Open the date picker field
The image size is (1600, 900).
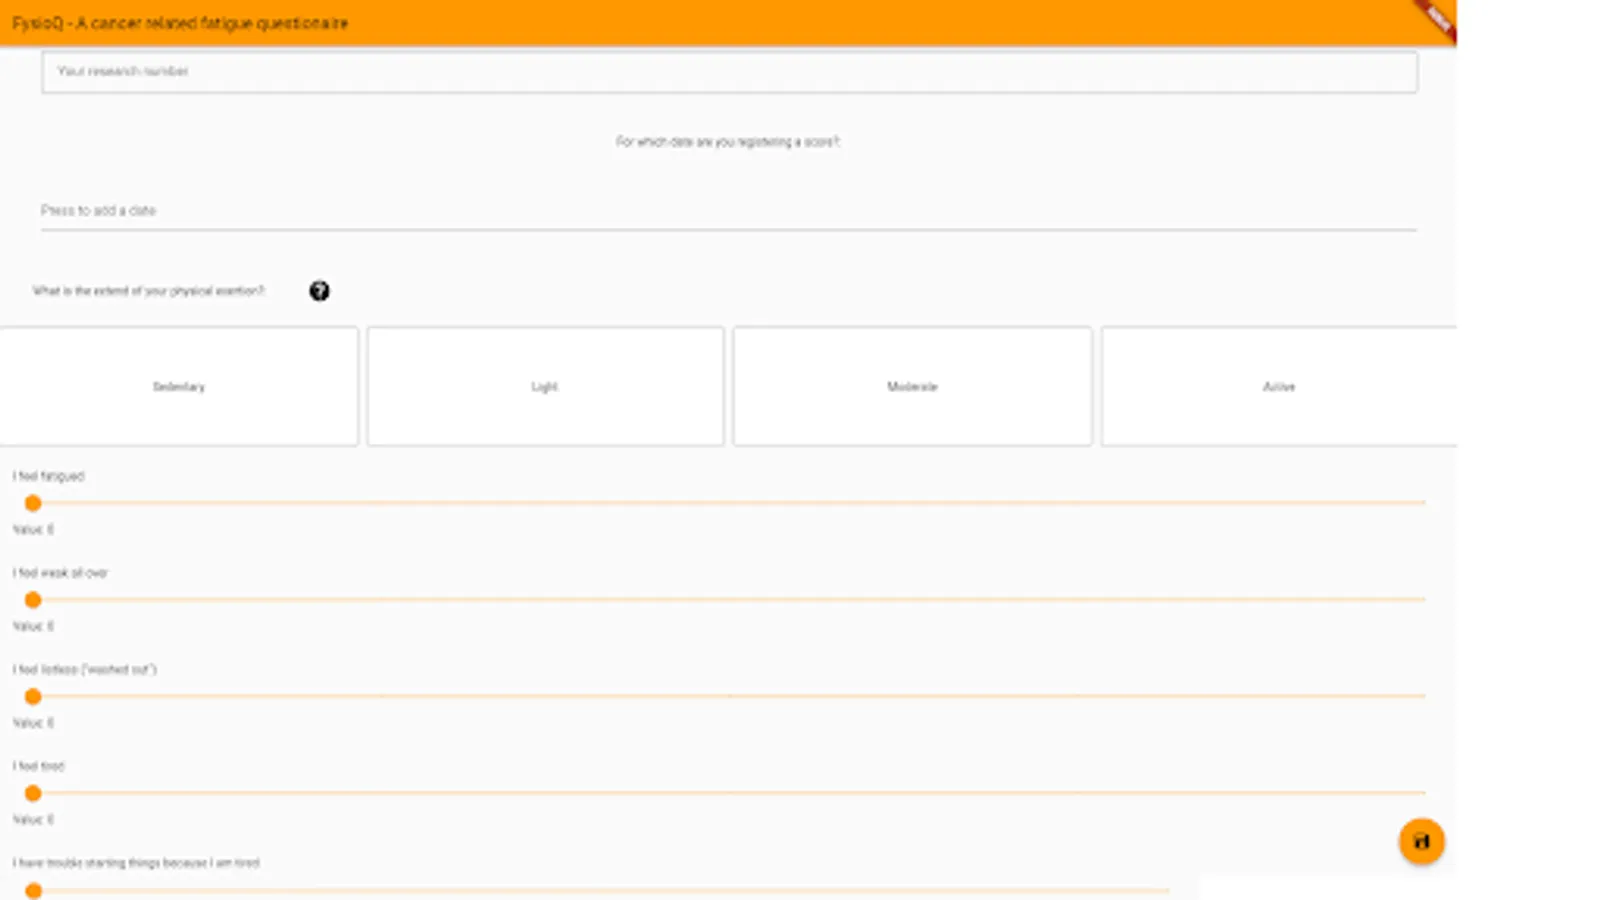click(729, 211)
